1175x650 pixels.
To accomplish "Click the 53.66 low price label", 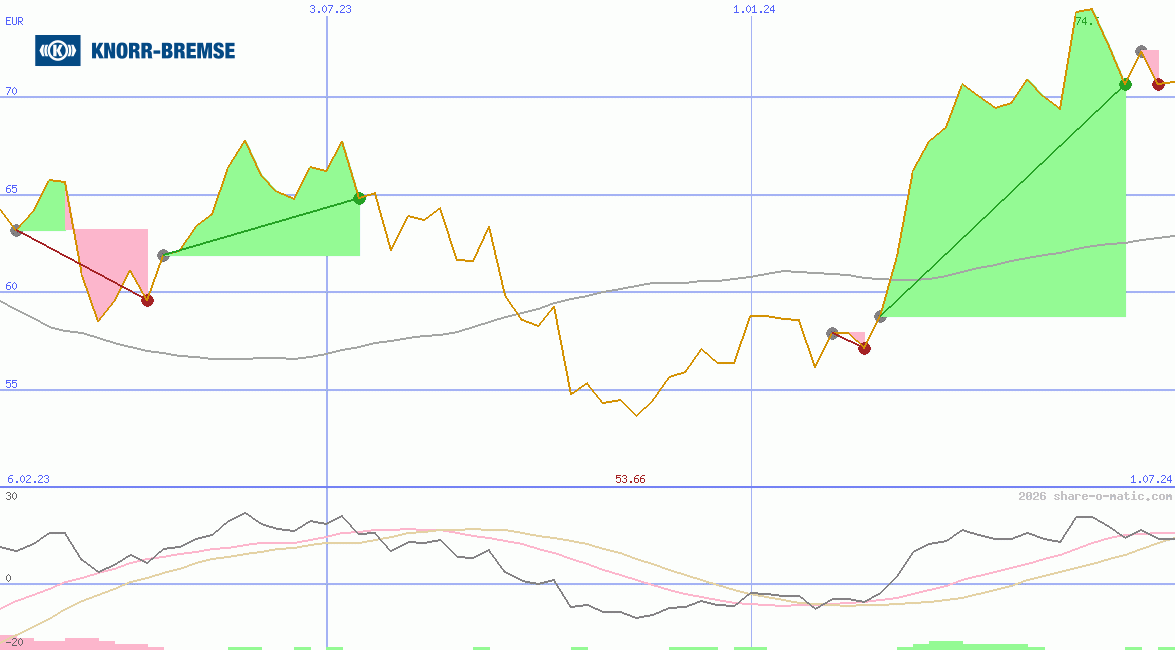I will 630,478.
